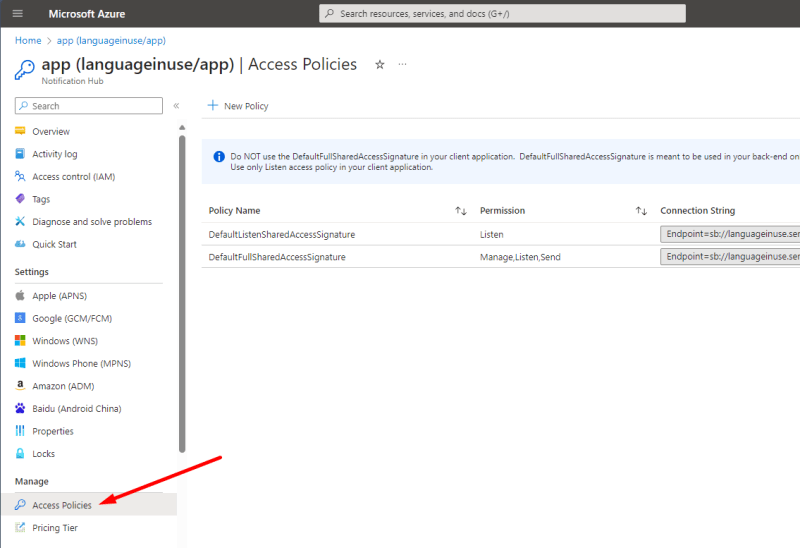This screenshot has height=548, width=800.
Task: Open the Azure portal hamburger menu
Action: 18,13
